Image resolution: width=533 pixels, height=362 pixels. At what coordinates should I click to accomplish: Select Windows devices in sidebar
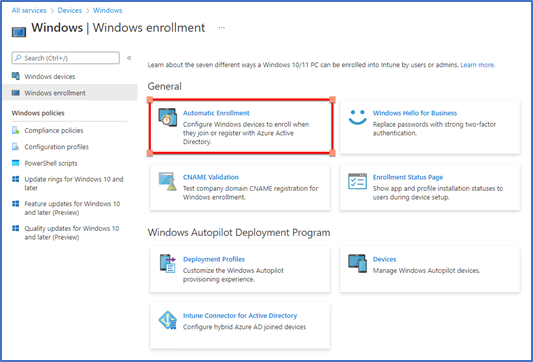(70, 76)
